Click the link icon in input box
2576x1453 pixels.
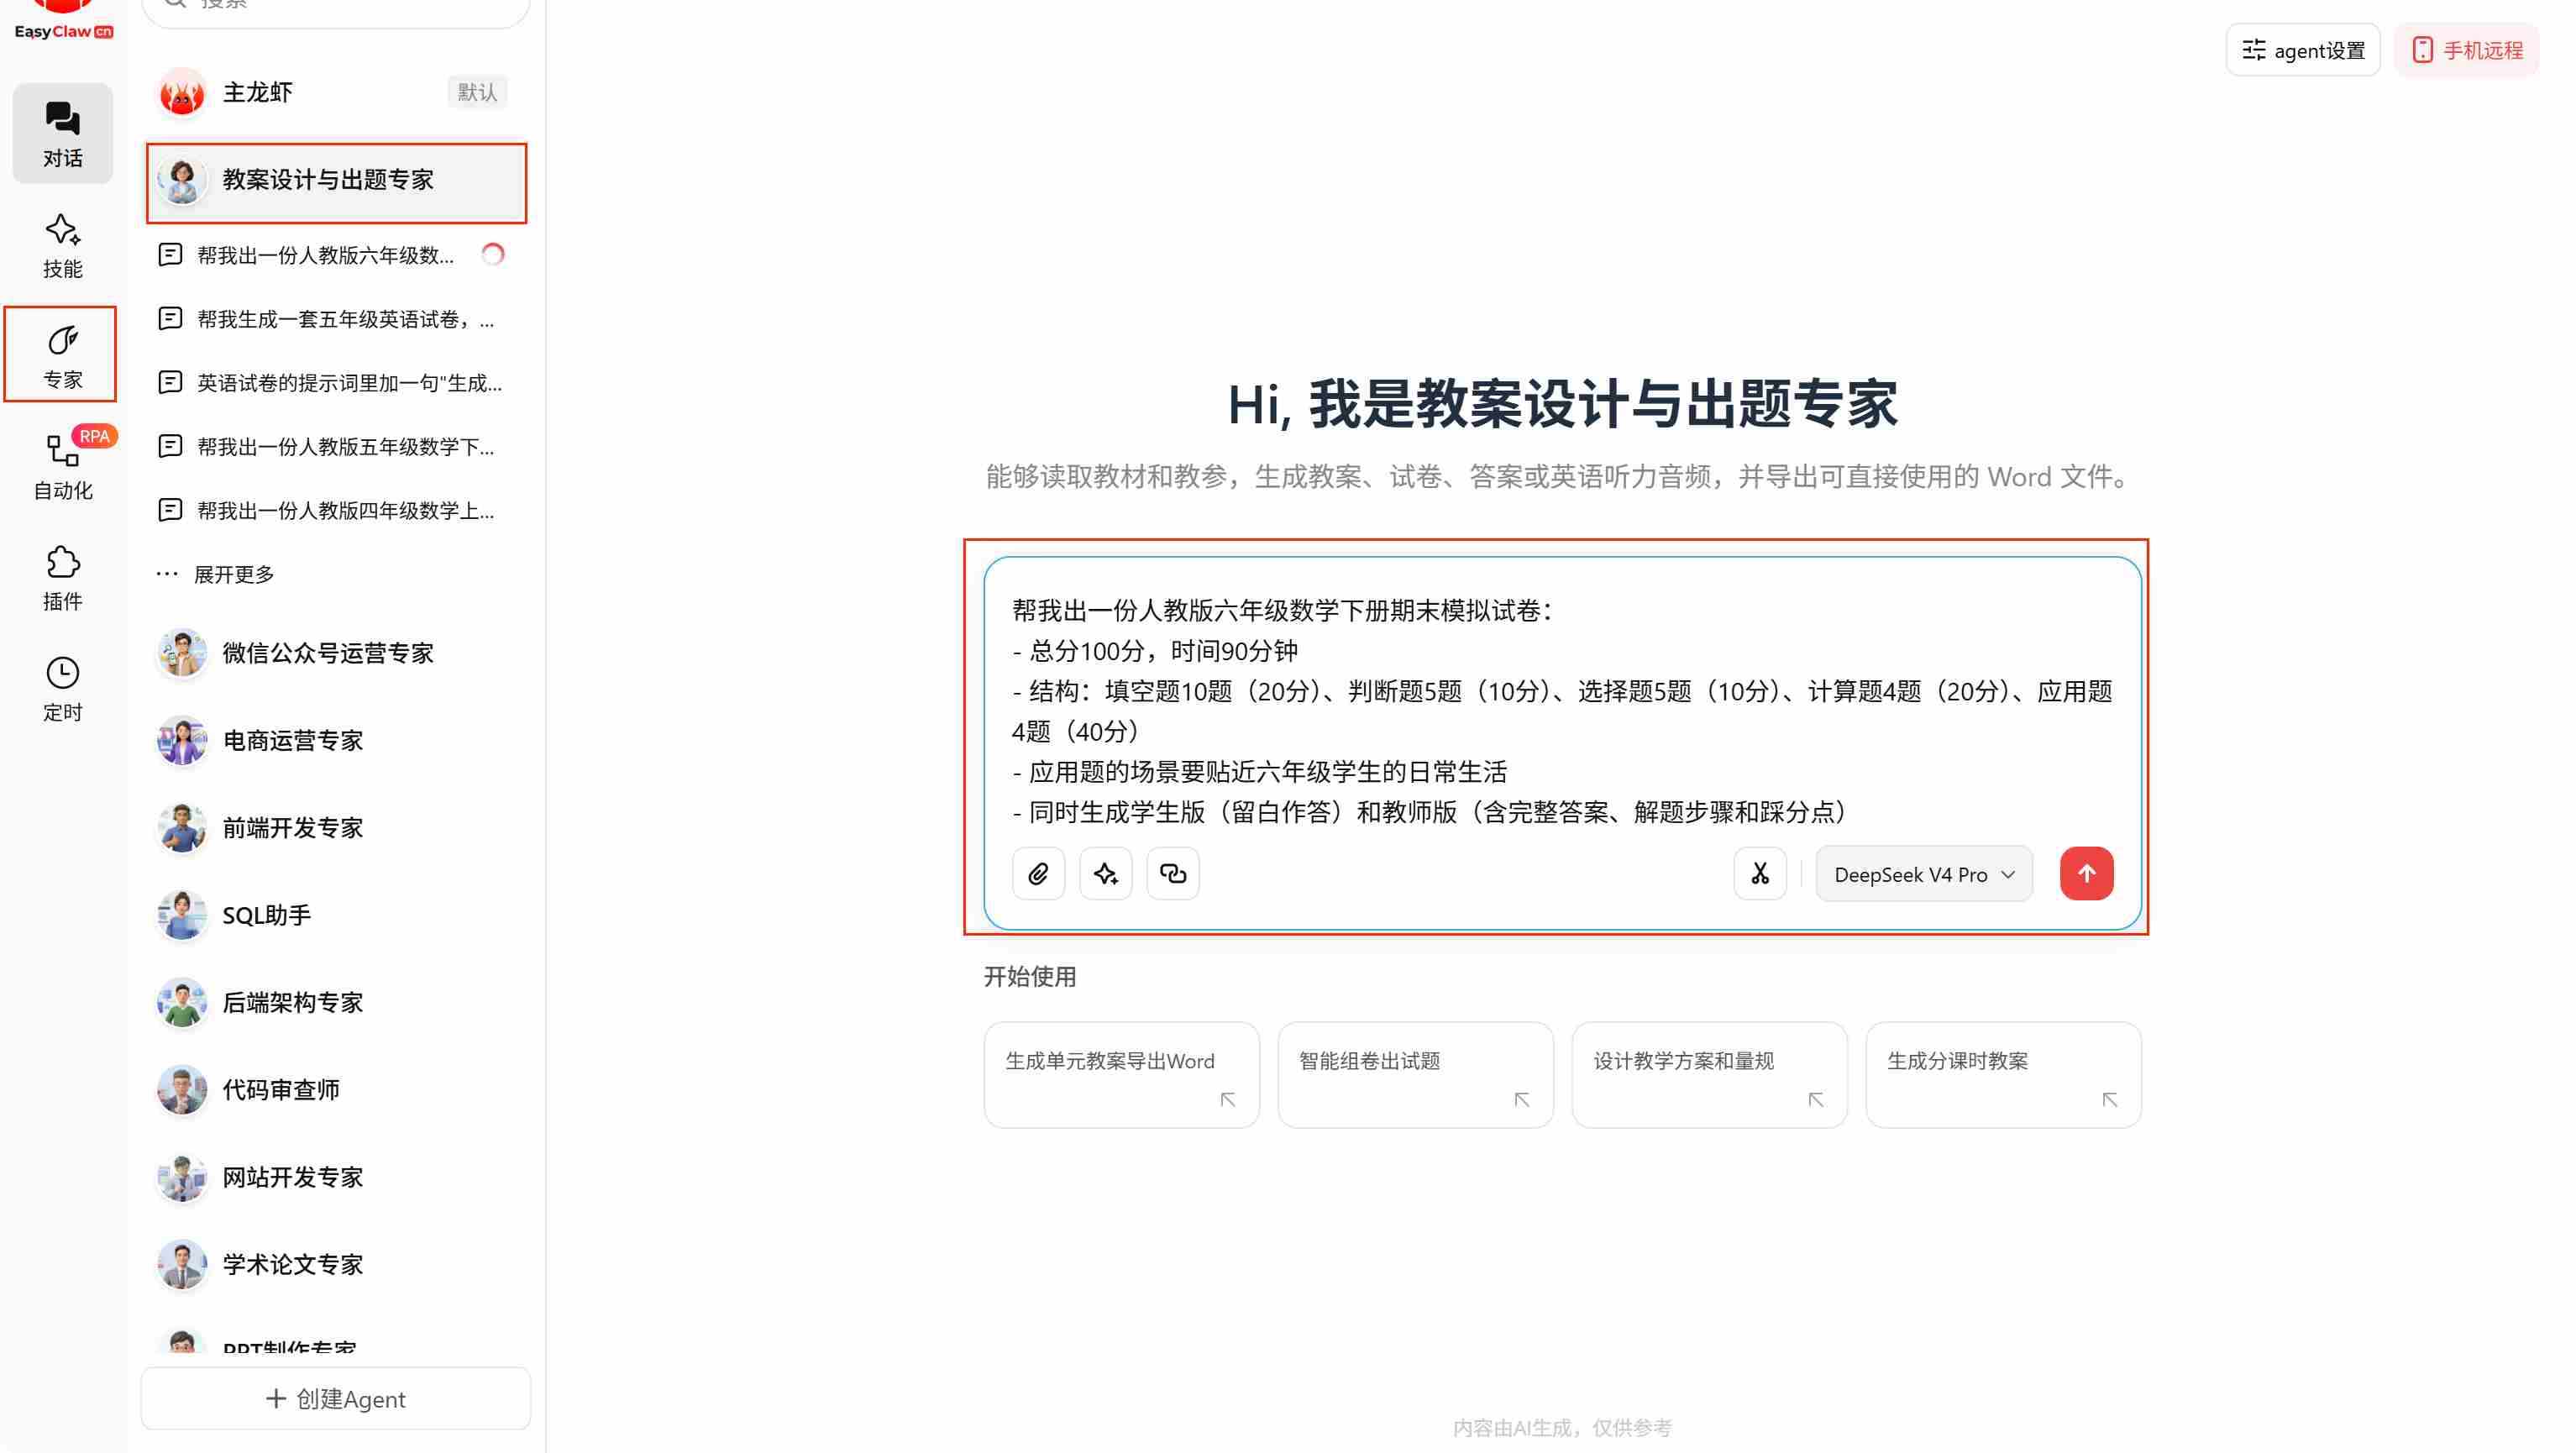click(1172, 874)
